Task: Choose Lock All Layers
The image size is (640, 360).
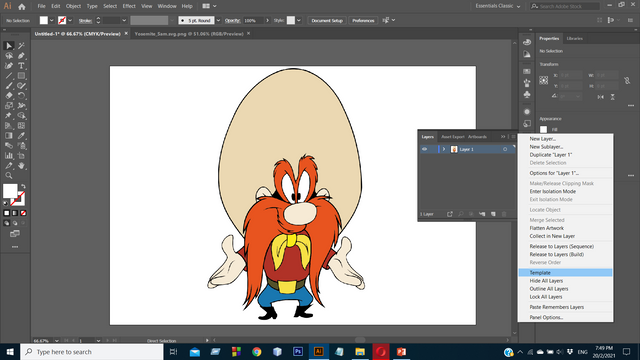Action: 546,297
